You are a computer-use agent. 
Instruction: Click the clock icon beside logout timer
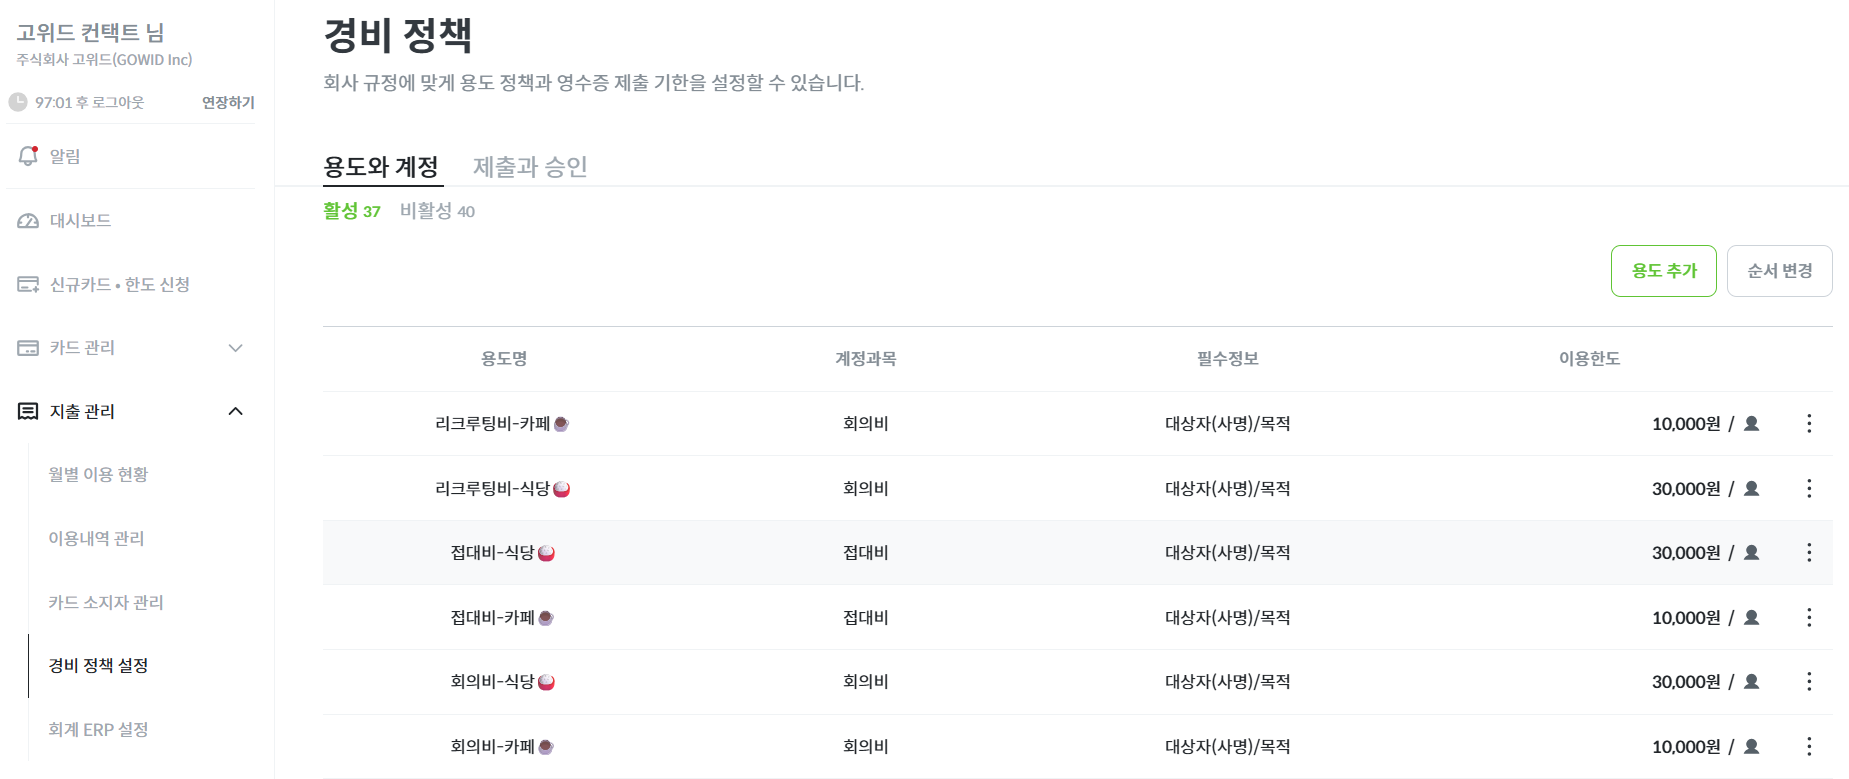(18, 102)
